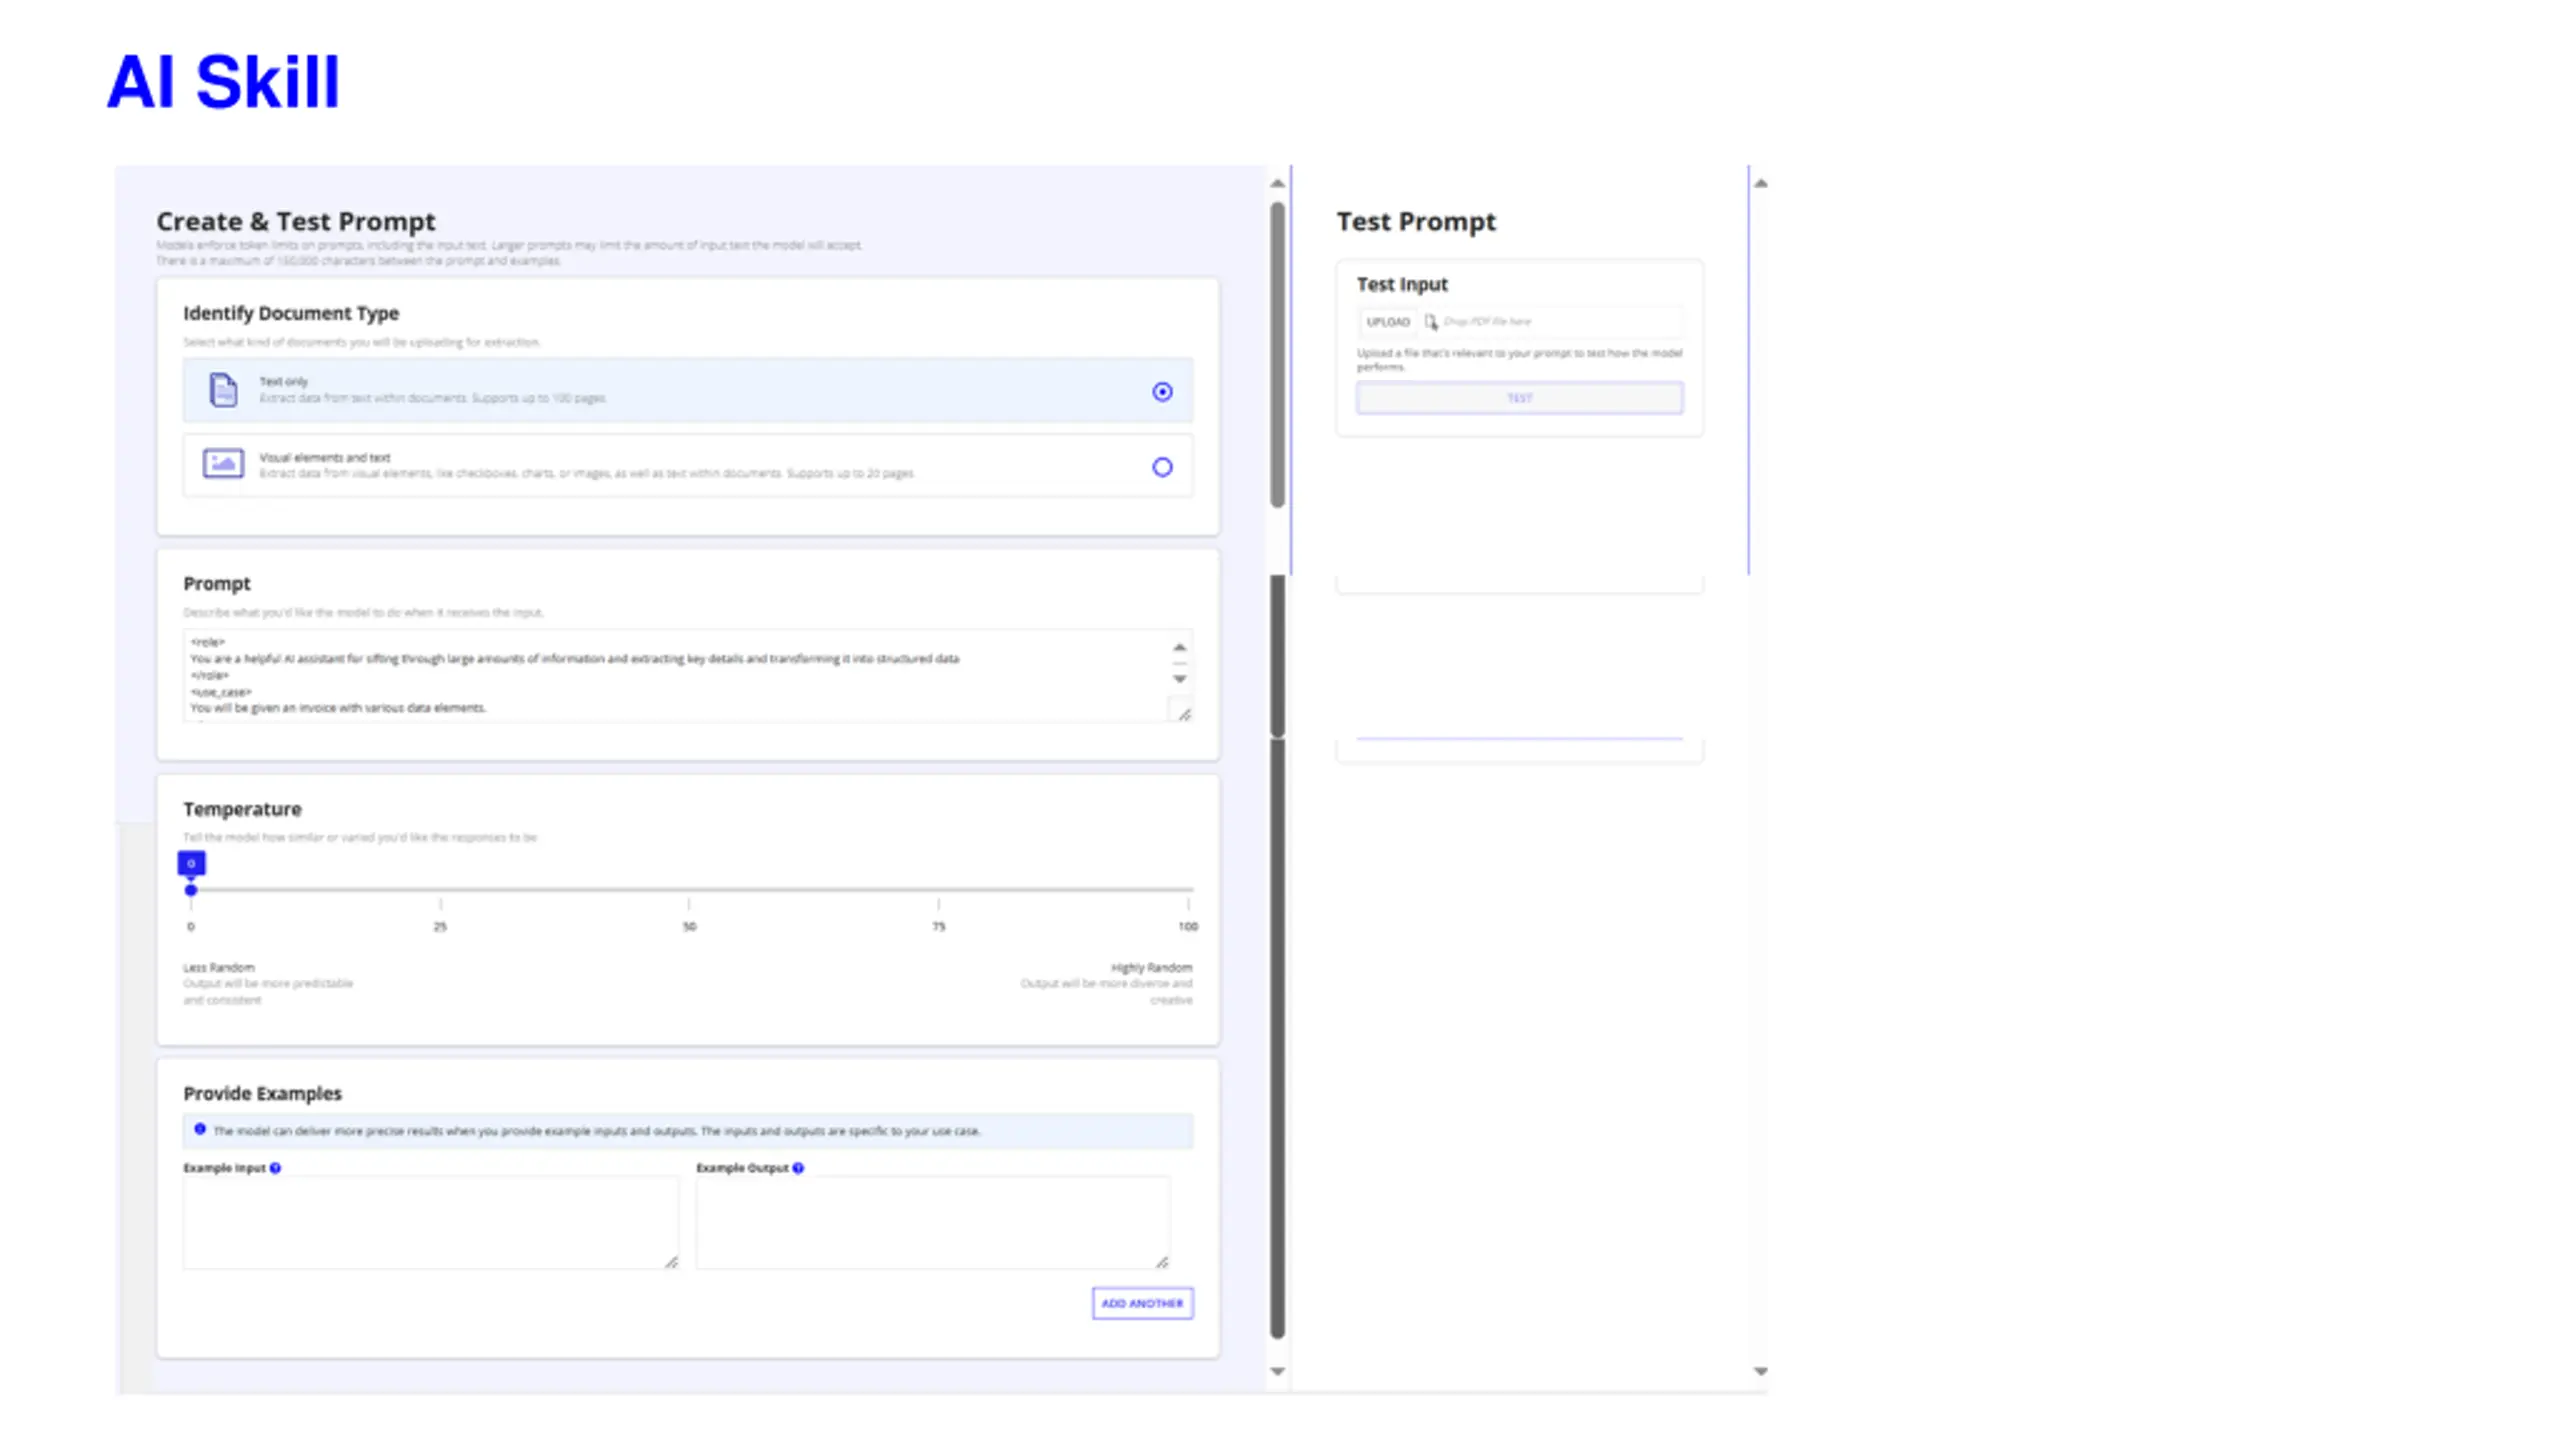Click the Text only document icon
The width and height of the screenshot is (2560, 1440).
point(223,390)
